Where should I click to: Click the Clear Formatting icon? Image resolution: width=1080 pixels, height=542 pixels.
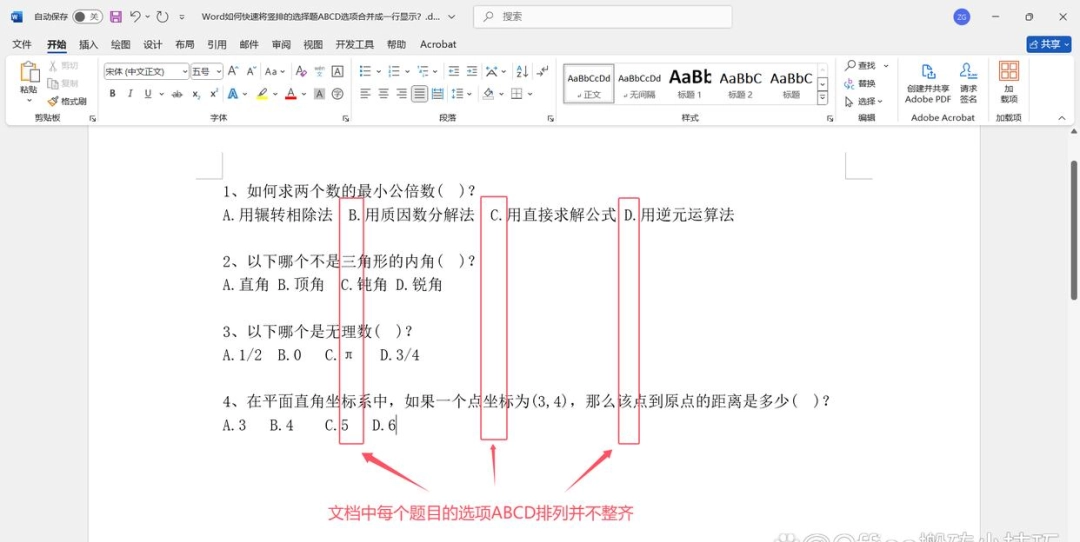(x=301, y=71)
